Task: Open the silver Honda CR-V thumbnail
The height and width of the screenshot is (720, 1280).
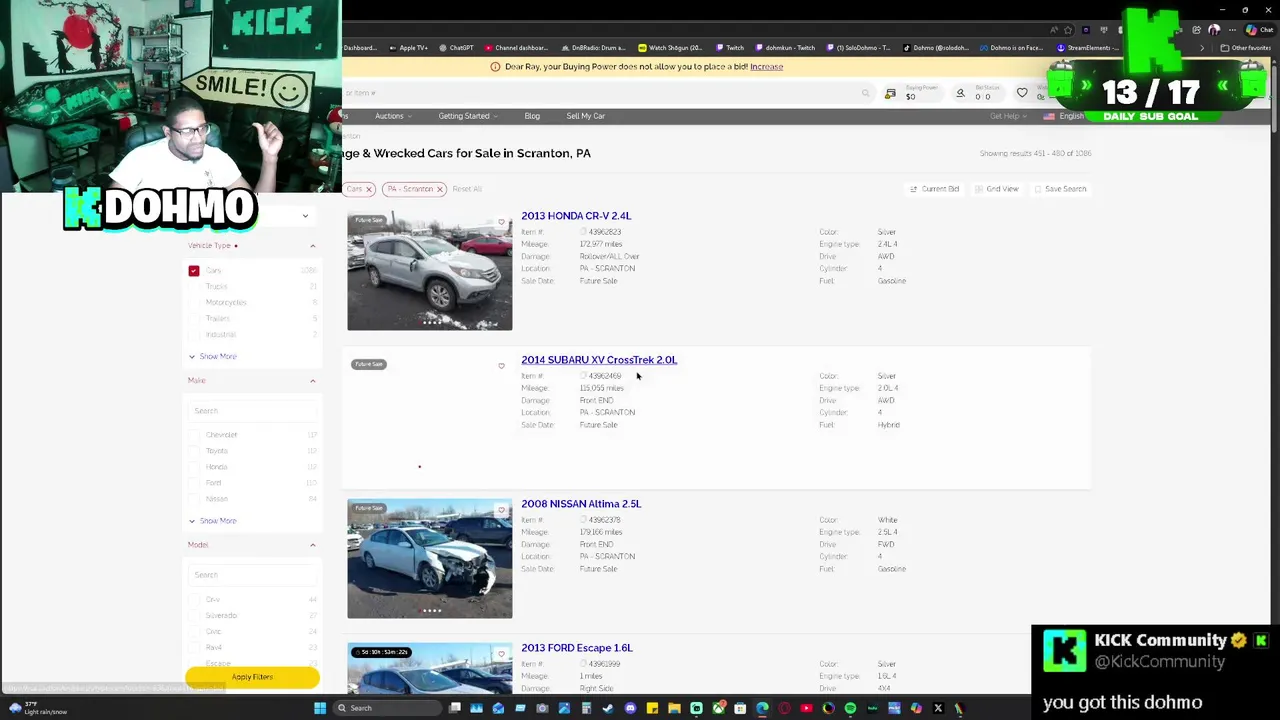Action: coord(430,270)
